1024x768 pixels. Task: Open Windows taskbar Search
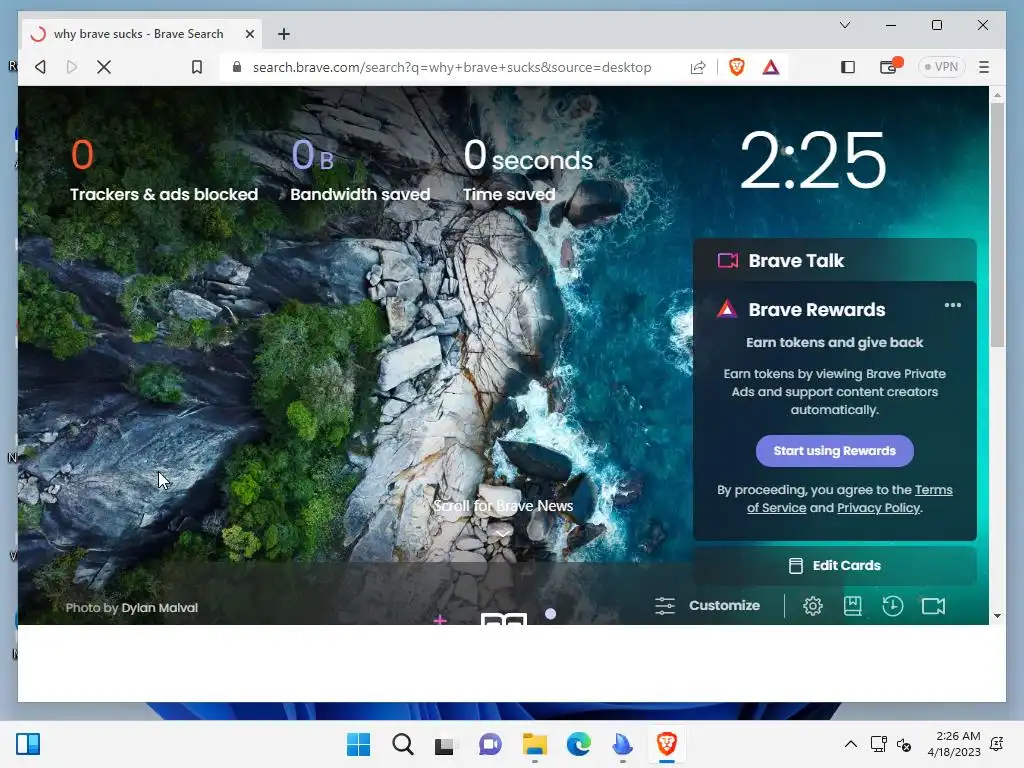(403, 744)
